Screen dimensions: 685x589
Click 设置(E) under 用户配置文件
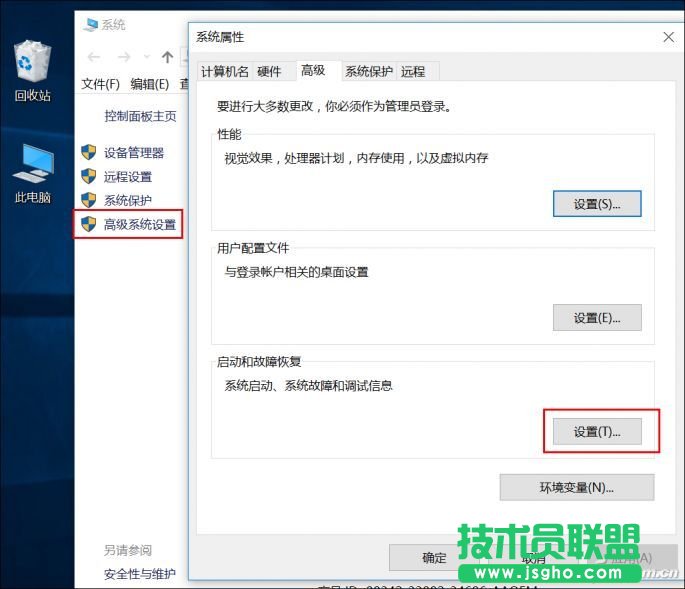(597, 318)
